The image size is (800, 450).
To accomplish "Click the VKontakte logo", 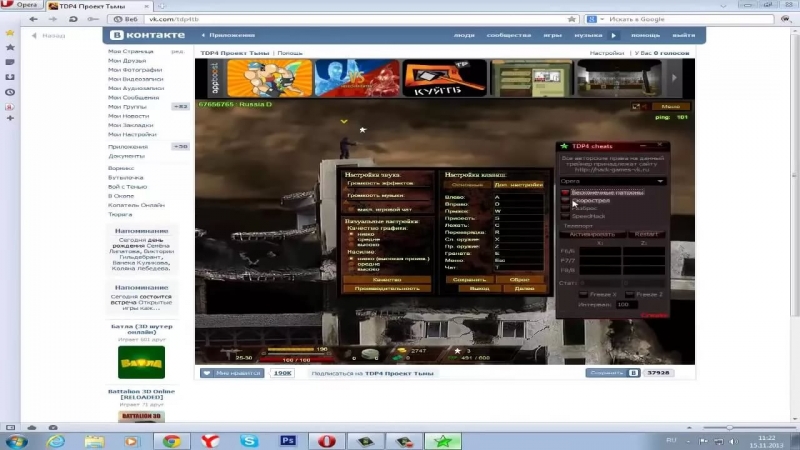I will (147, 35).
